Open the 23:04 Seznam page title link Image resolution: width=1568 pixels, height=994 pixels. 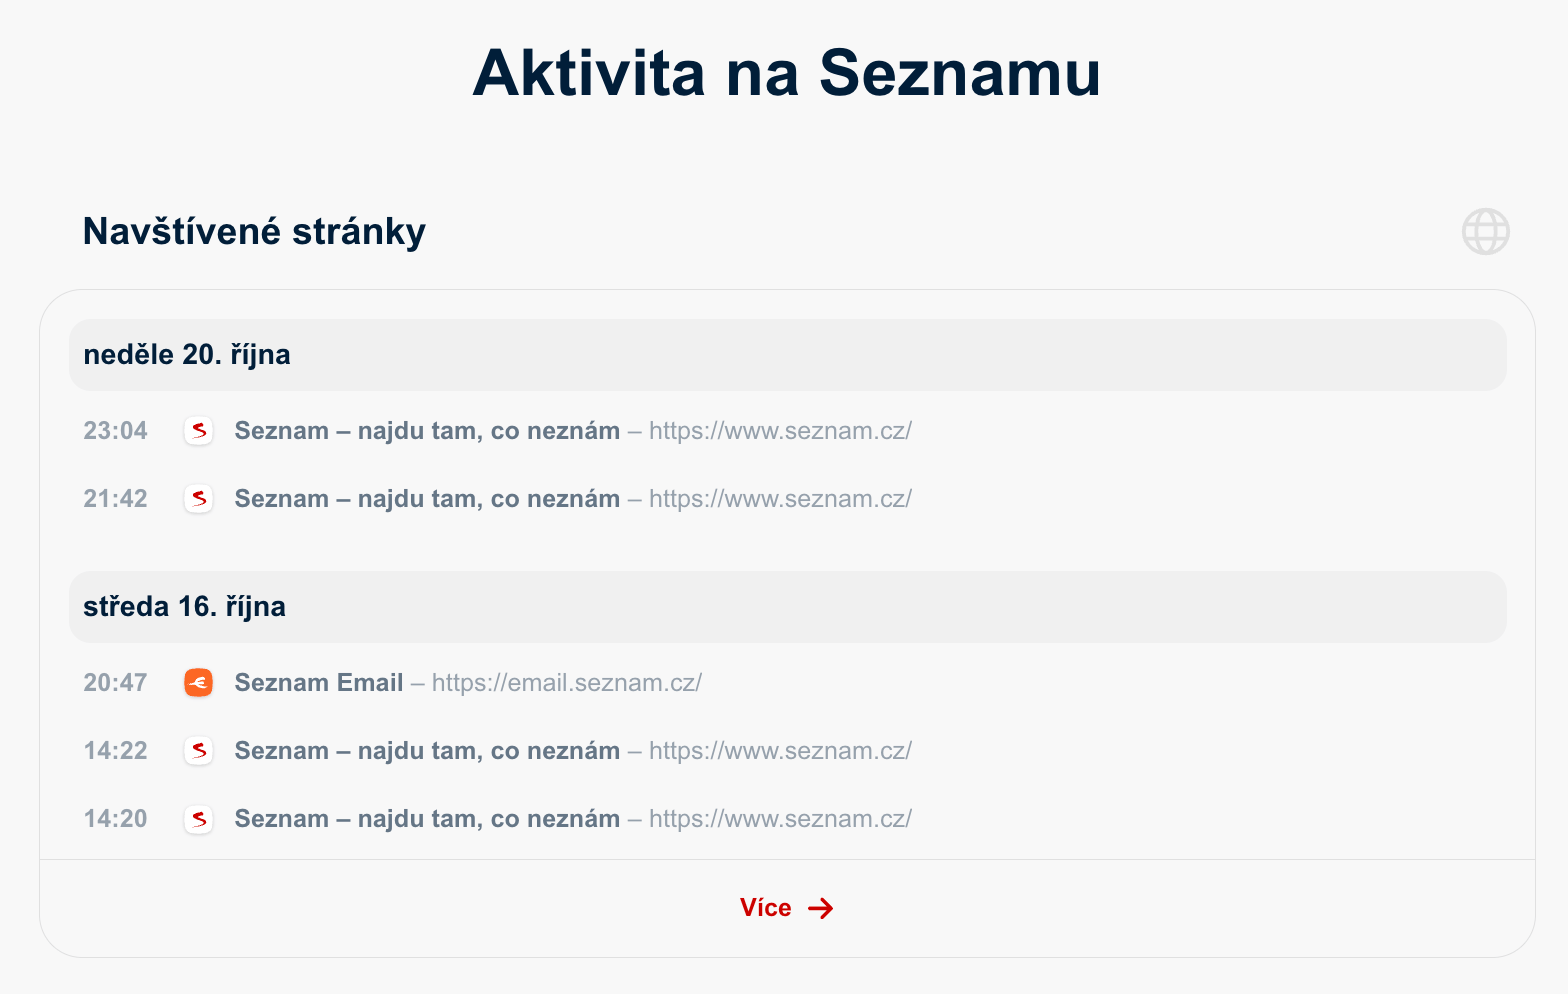click(427, 431)
